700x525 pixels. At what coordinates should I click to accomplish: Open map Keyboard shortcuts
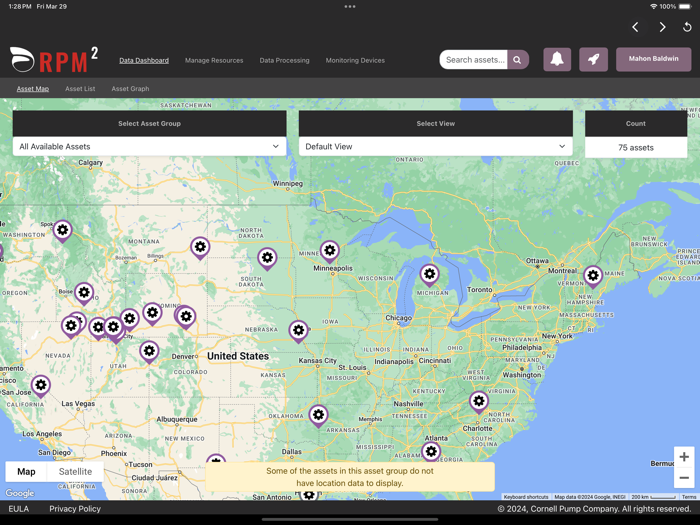pos(525,497)
